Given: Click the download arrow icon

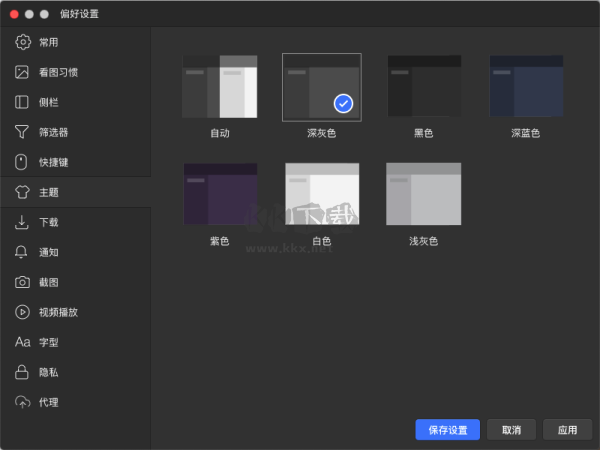Looking at the screenshot, I should pyautogui.click(x=22, y=222).
